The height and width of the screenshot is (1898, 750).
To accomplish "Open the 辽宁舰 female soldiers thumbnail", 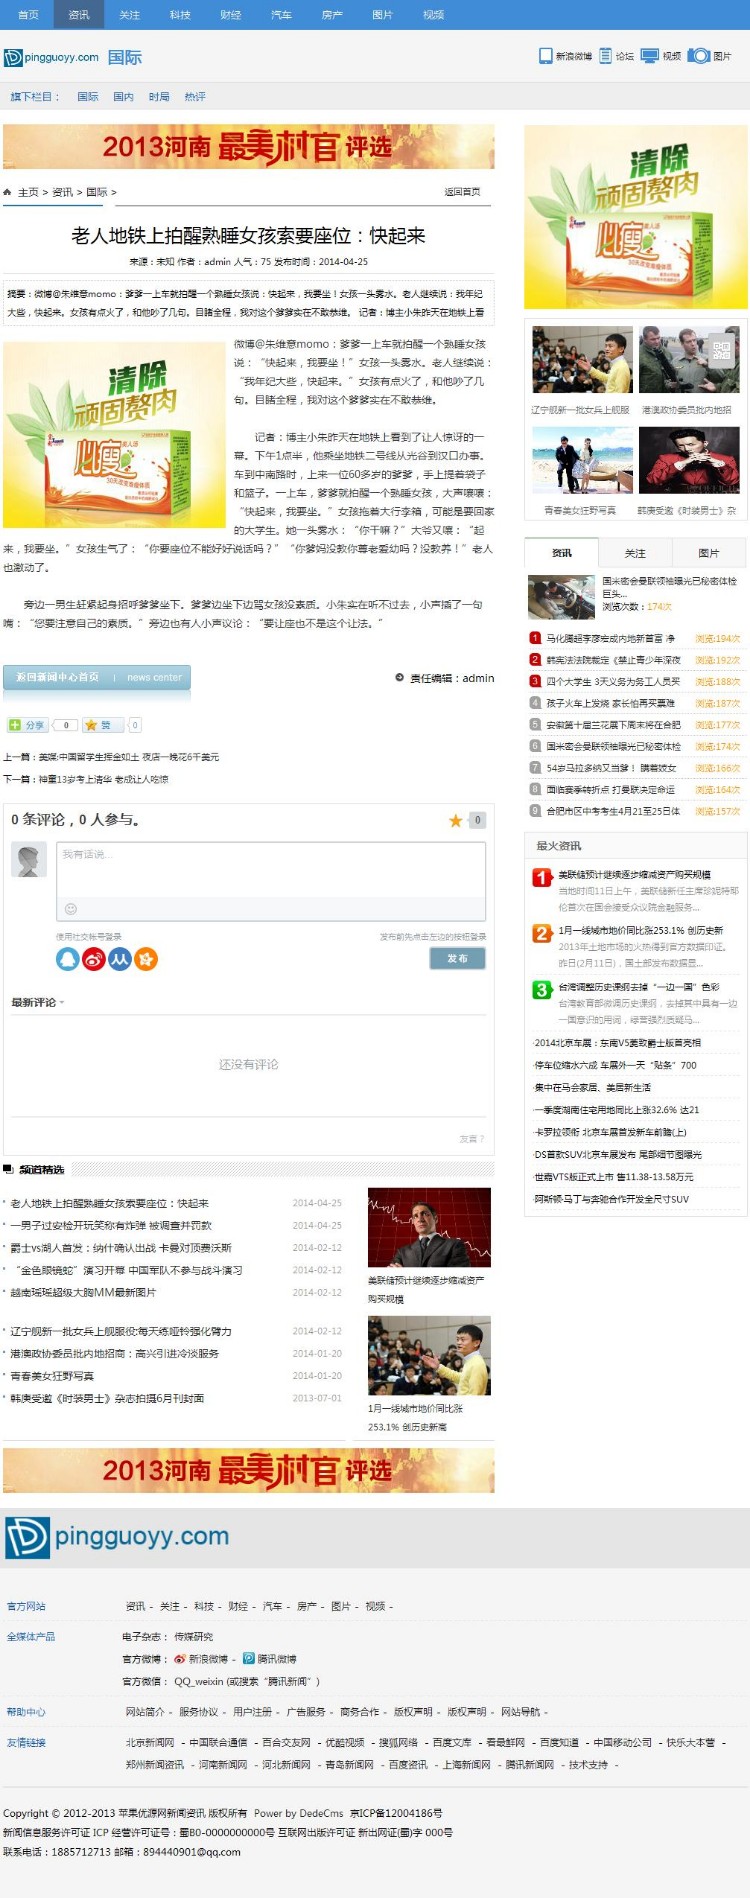I will point(581,360).
